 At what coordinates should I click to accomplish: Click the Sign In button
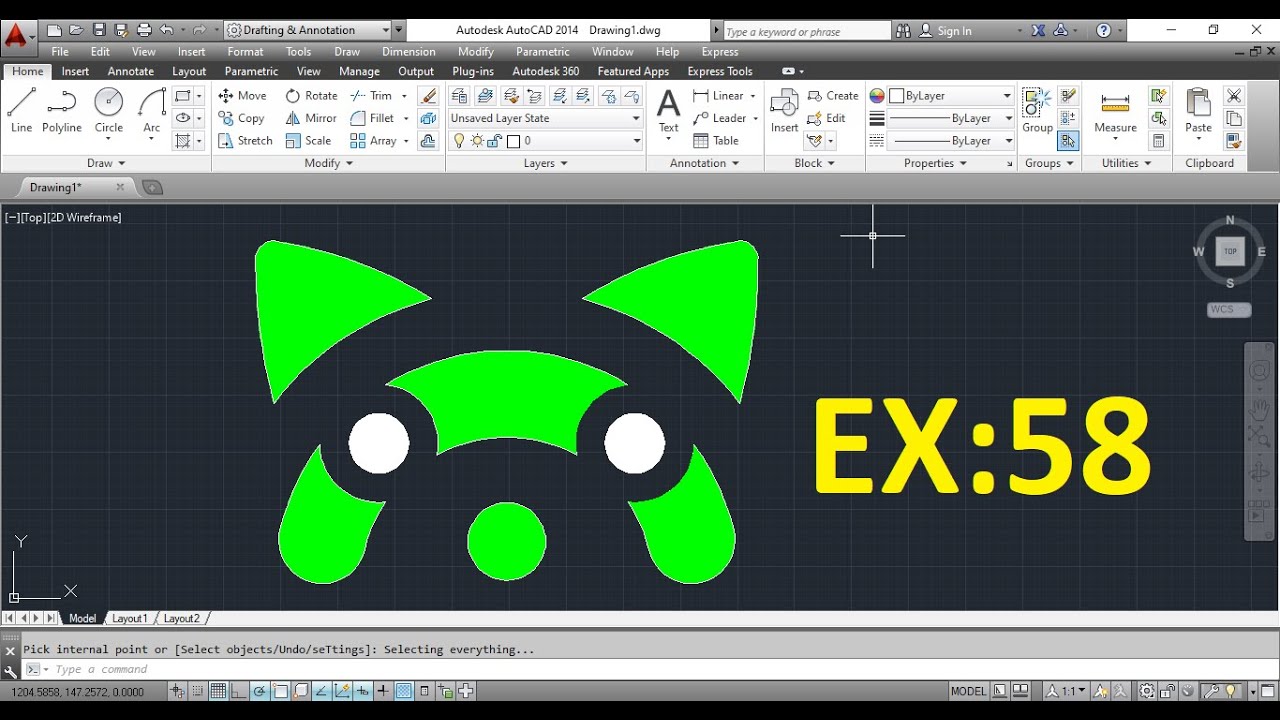point(945,31)
